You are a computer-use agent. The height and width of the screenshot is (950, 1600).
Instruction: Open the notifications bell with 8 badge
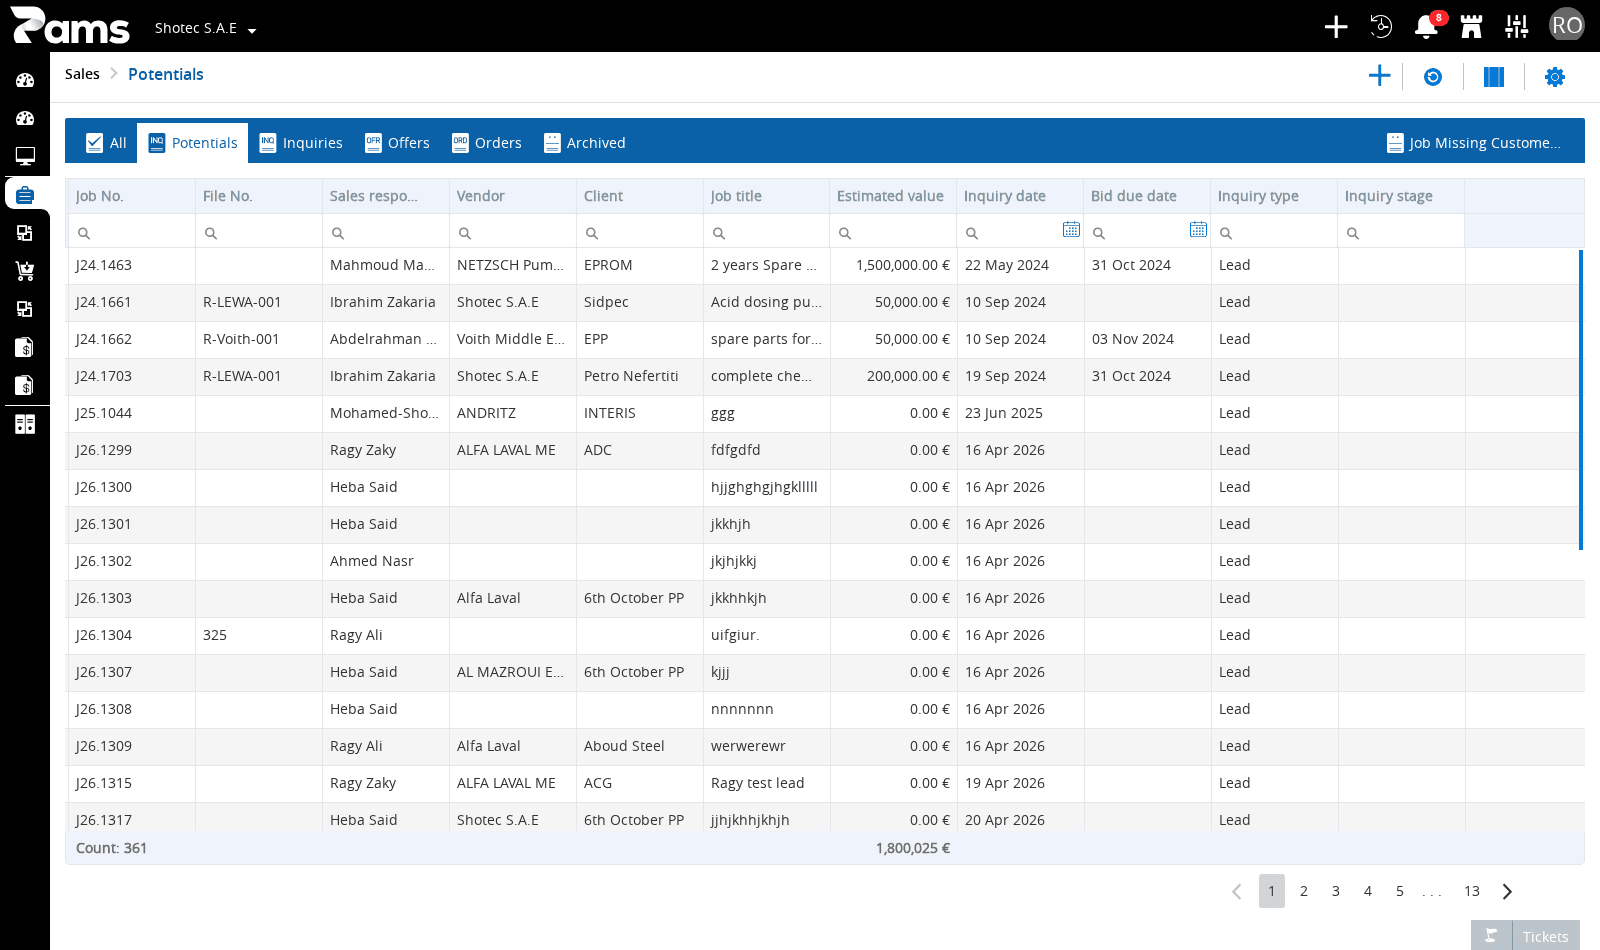point(1427,27)
